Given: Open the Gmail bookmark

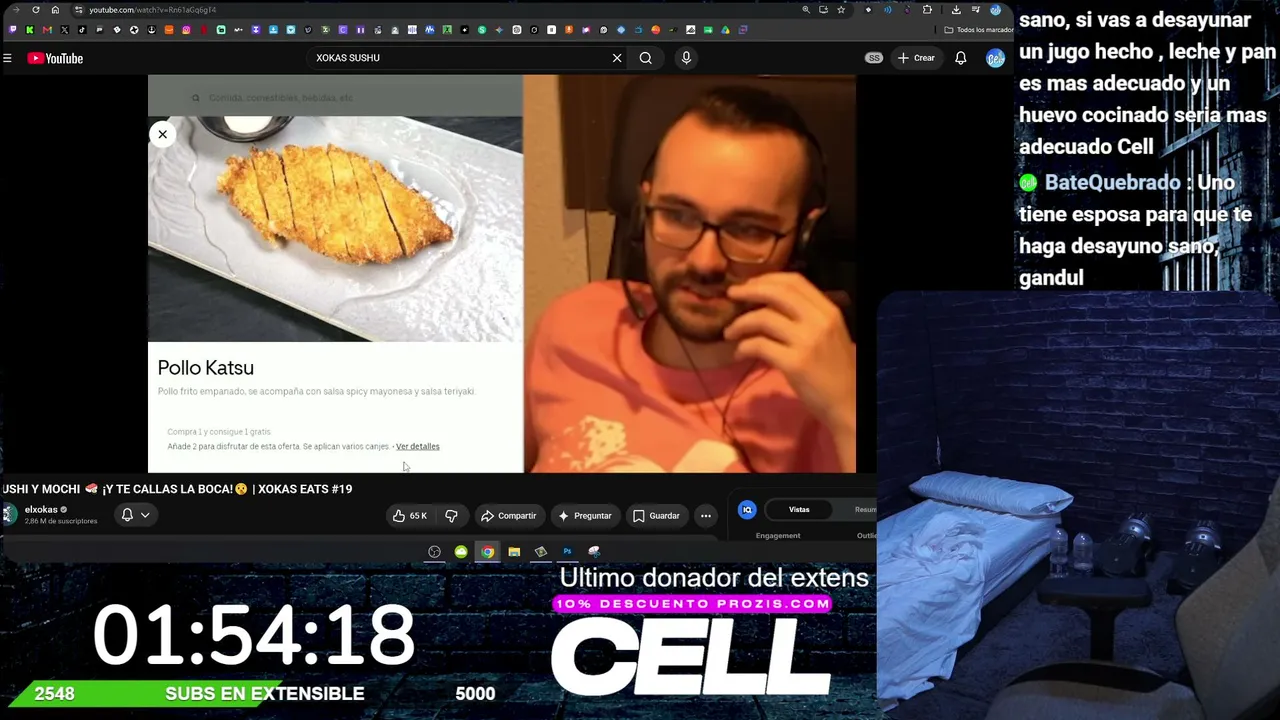Looking at the screenshot, I should pyautogui.click(x=47, y=30).
